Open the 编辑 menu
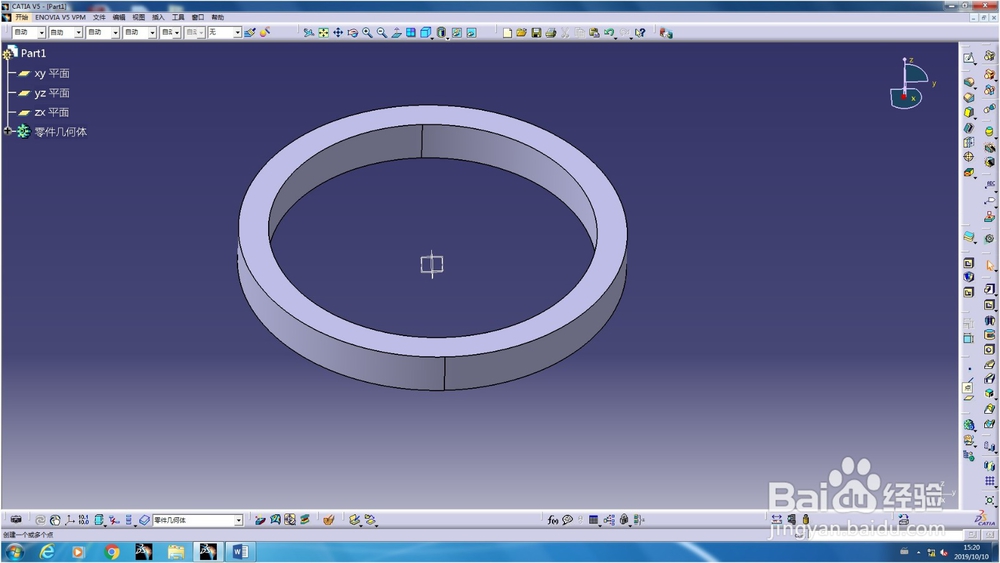 tap(119, 17)
